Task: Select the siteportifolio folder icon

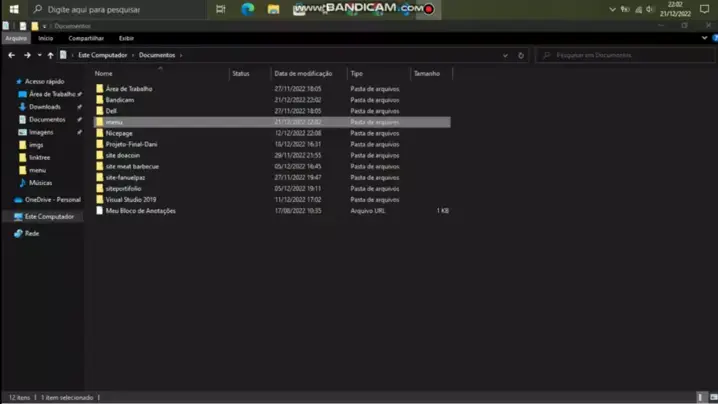Action: pyautogui.click(x=100, y=188)
